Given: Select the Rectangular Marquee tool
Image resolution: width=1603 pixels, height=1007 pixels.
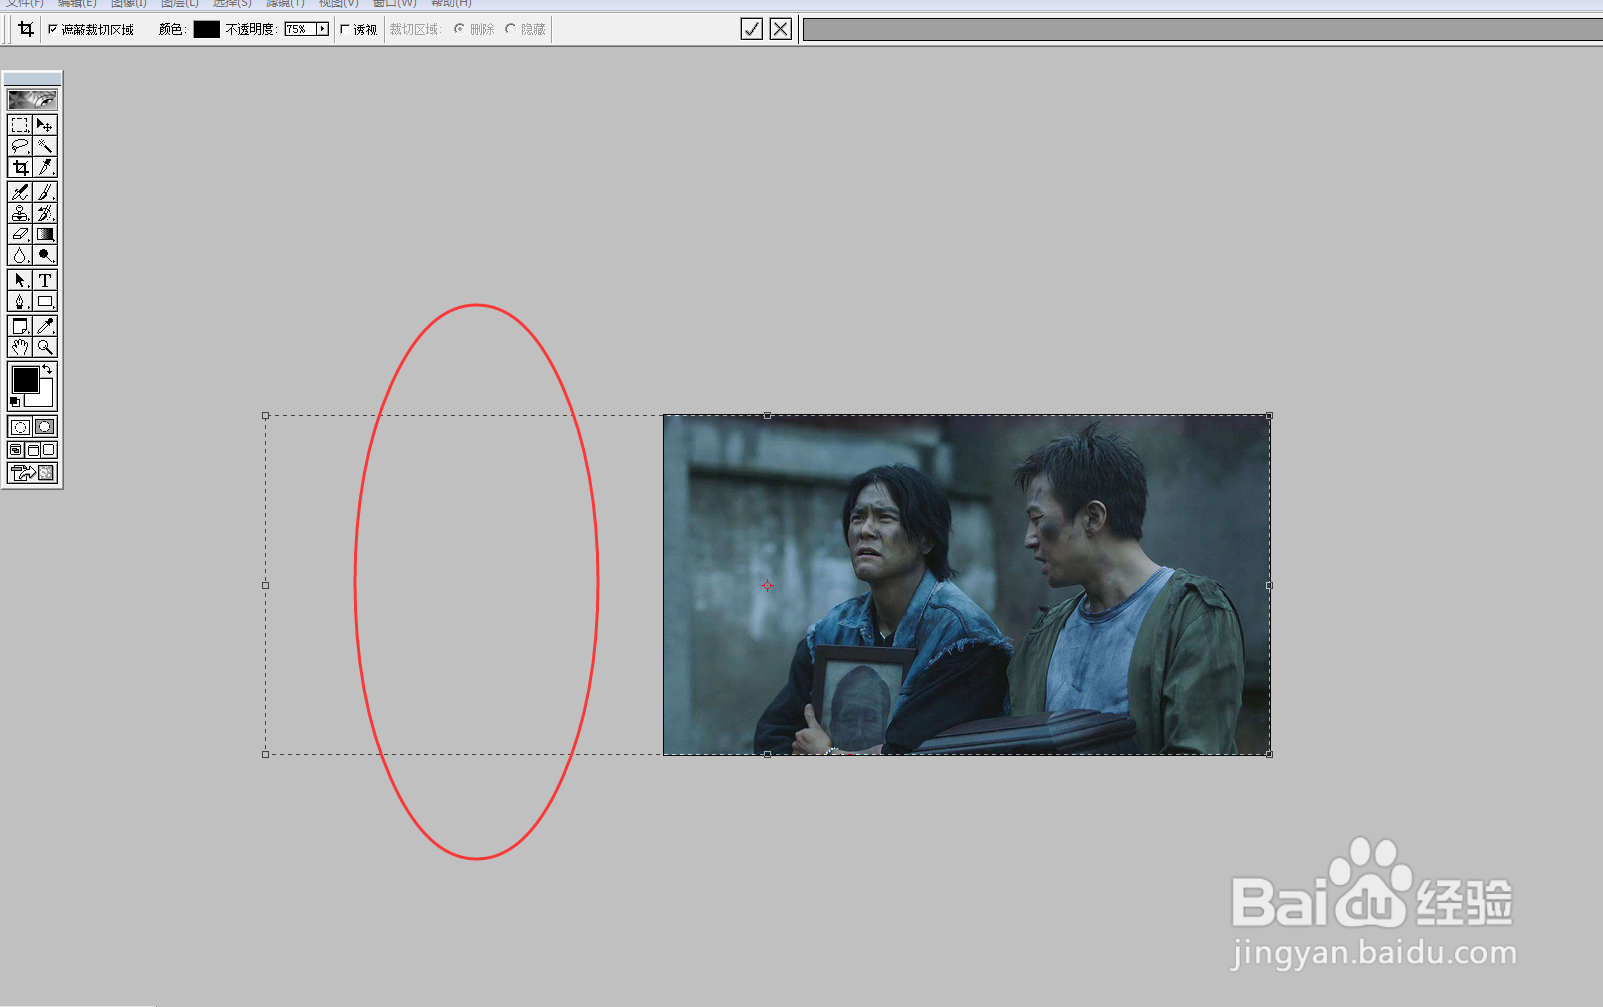Looking at the screenshot, I should (x=19, y=125).
